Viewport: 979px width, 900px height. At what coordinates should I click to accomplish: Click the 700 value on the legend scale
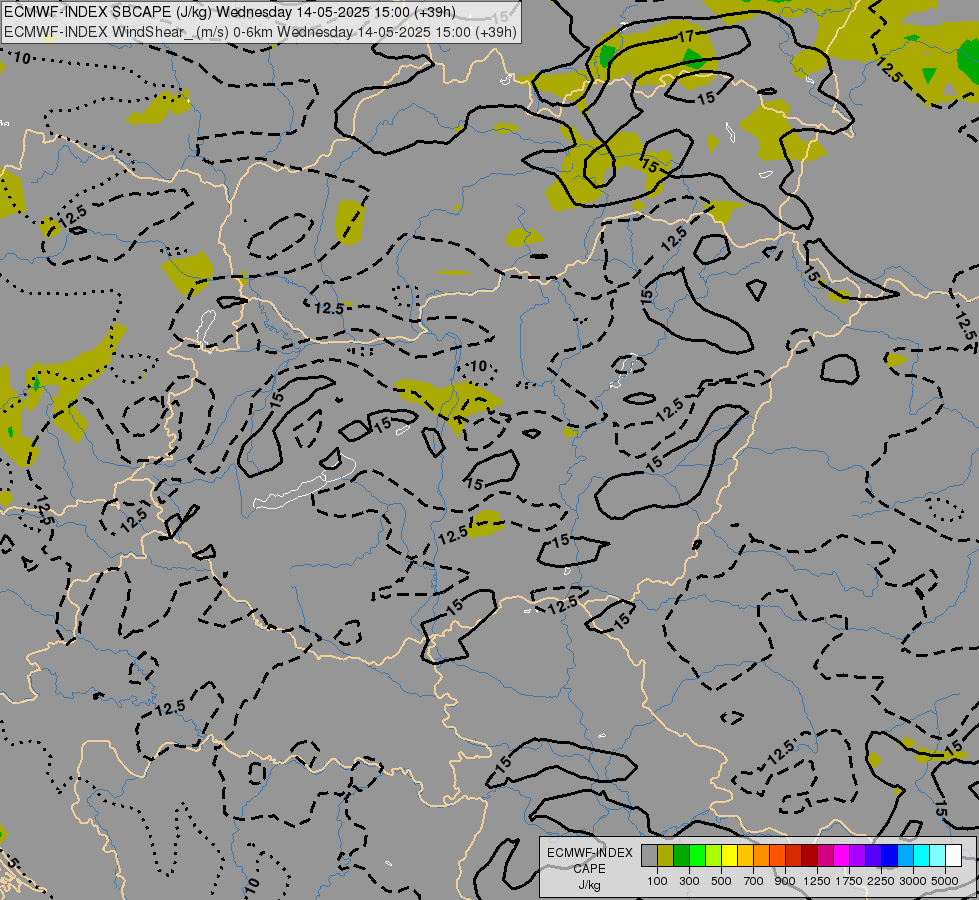[754, 881]
